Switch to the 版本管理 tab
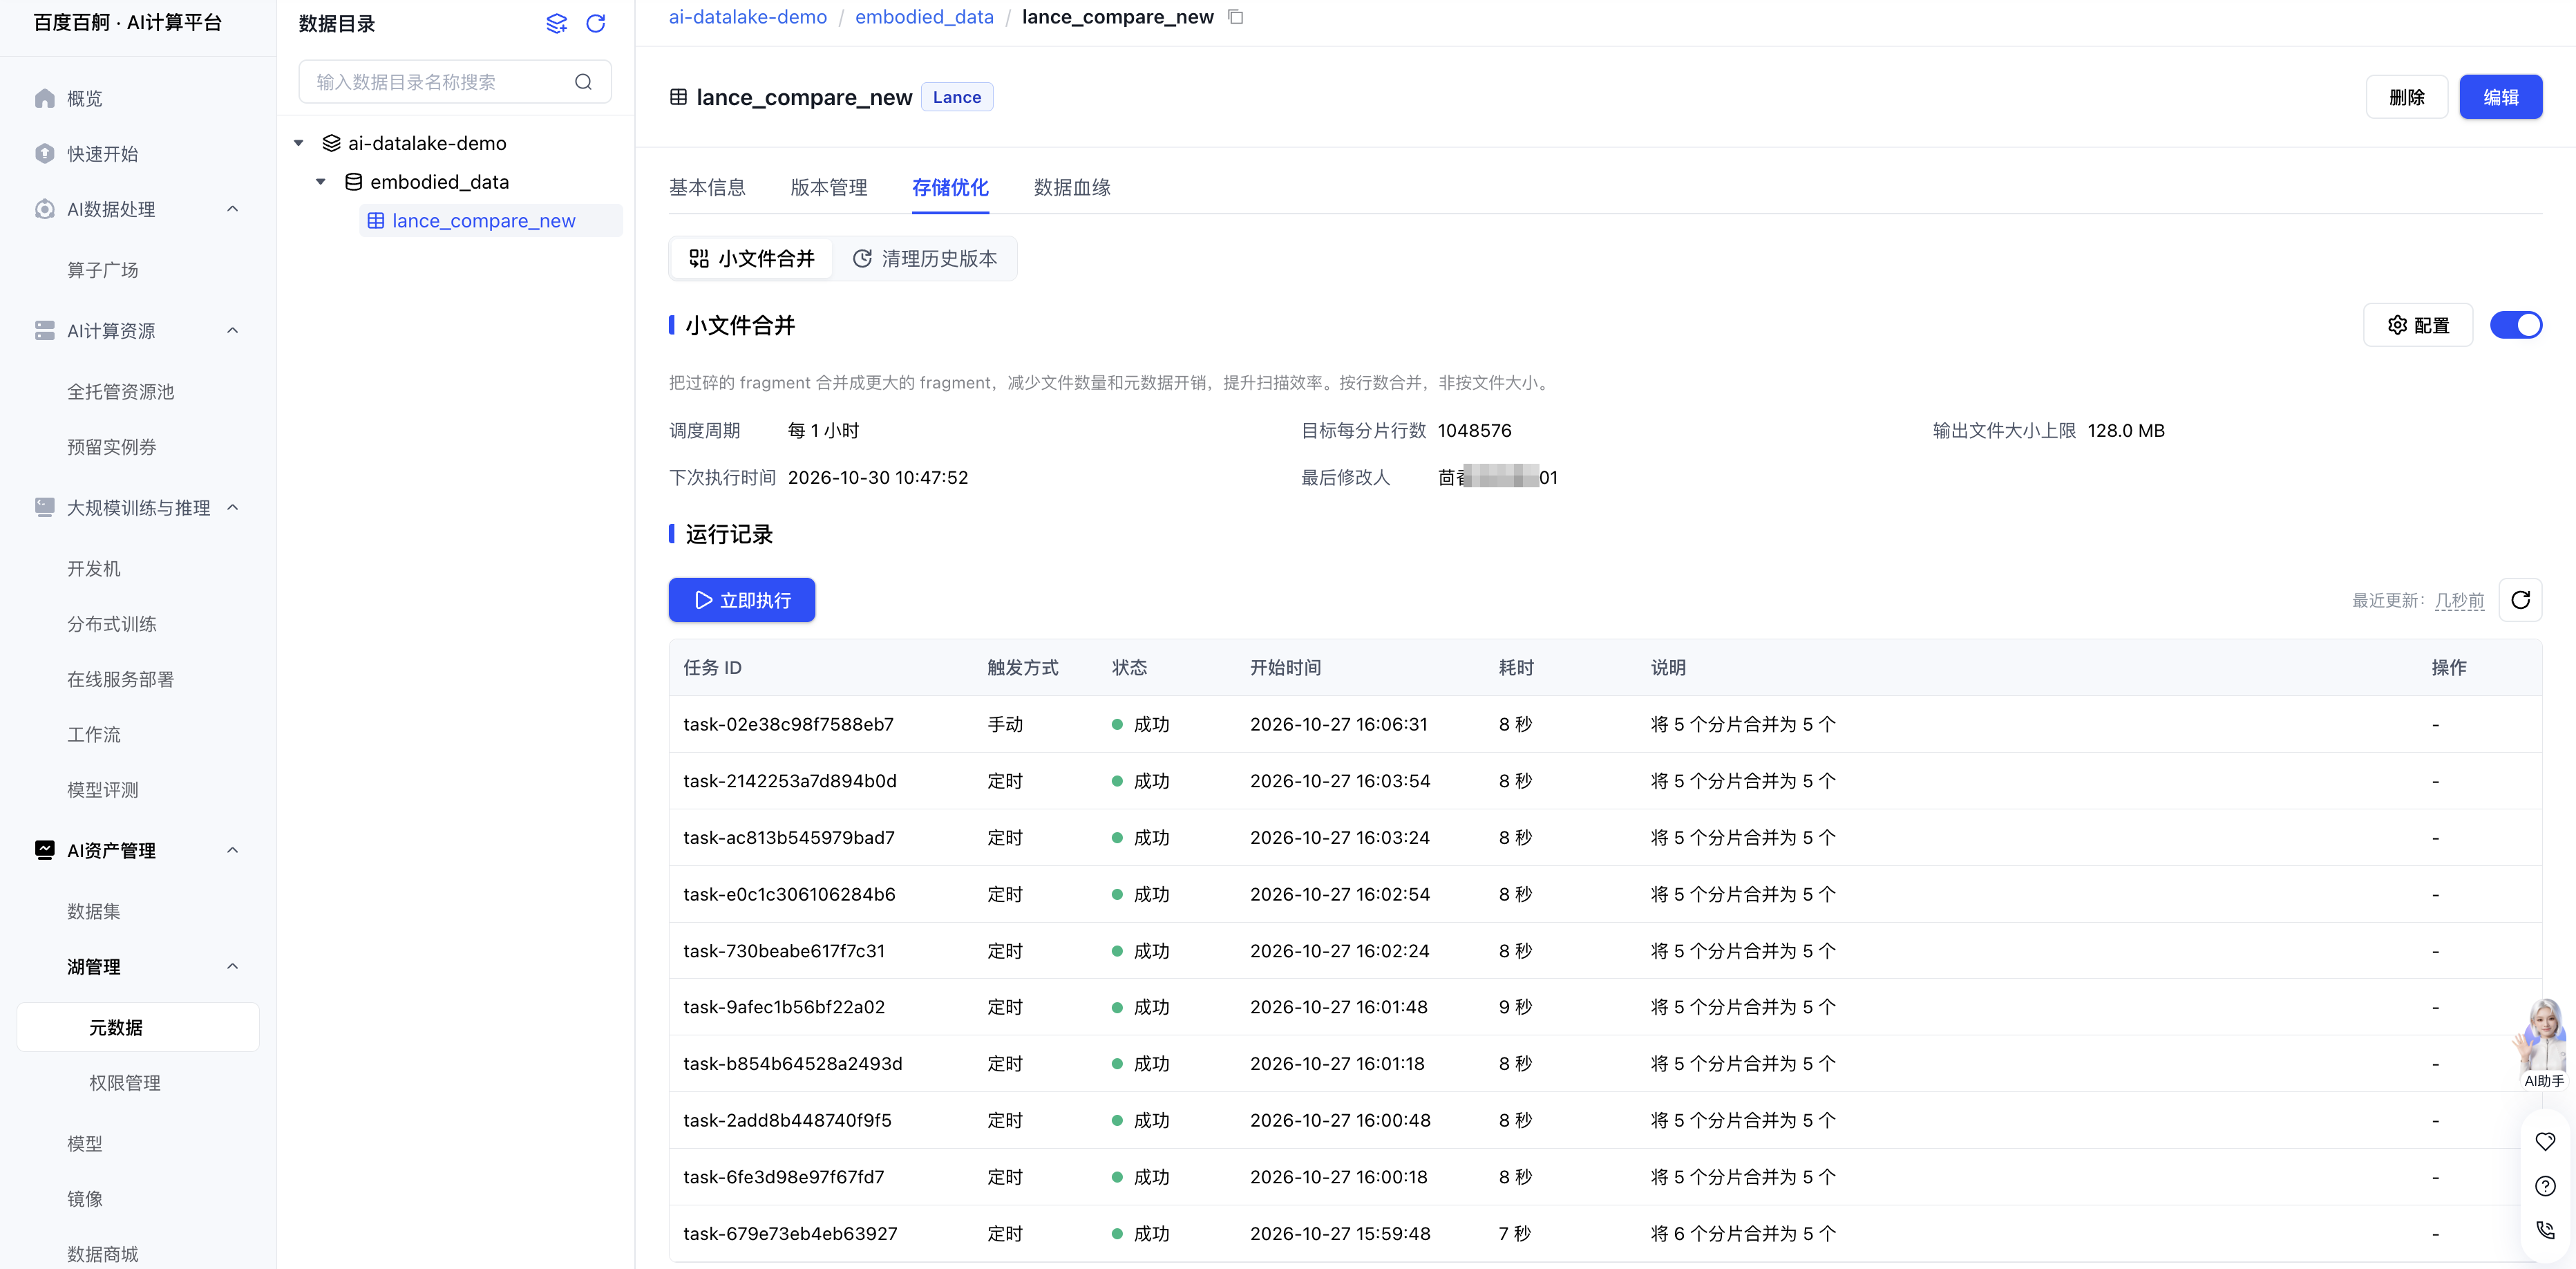The width and height of the screenshot is (2576, 1269). [829, 187]
